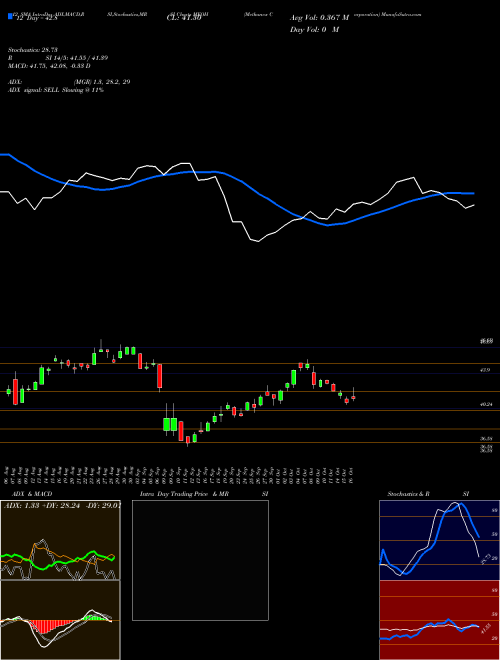500x660 pixels.
Task: Click the lowest candlestick near 36.58
Action: coord(188,440)
